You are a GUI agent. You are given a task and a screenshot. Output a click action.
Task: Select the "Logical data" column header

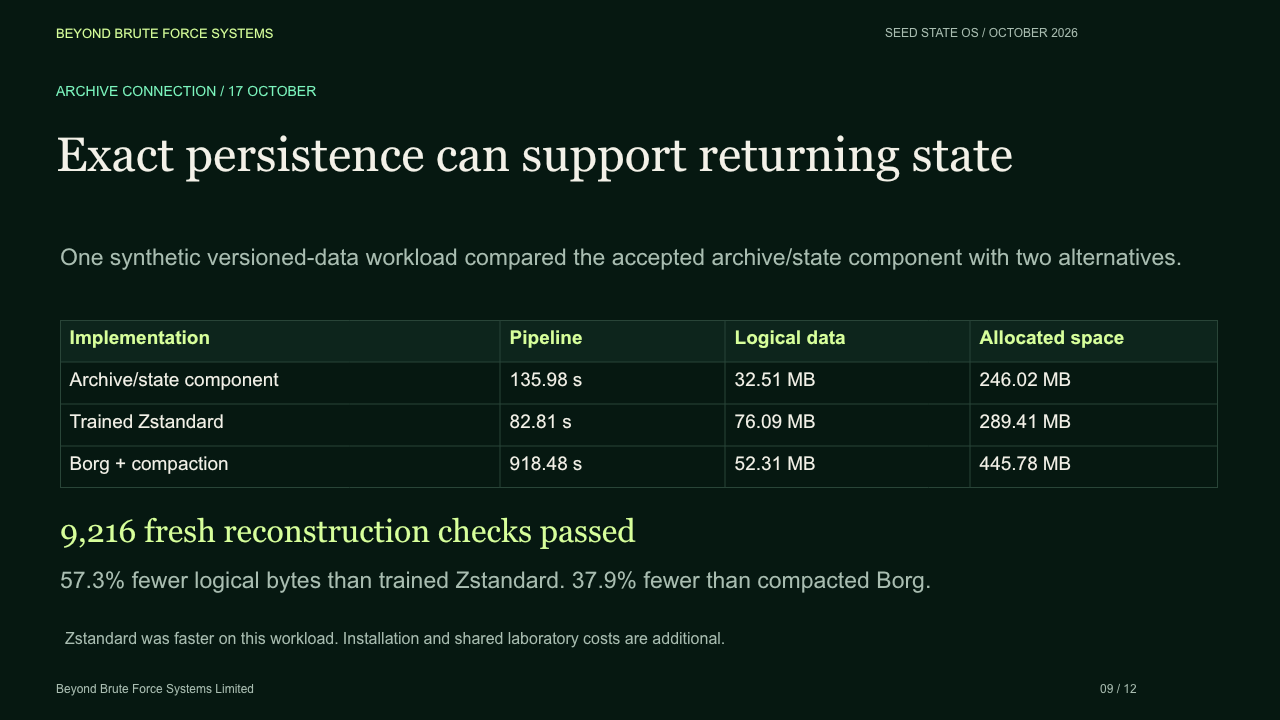coord(847,341)
